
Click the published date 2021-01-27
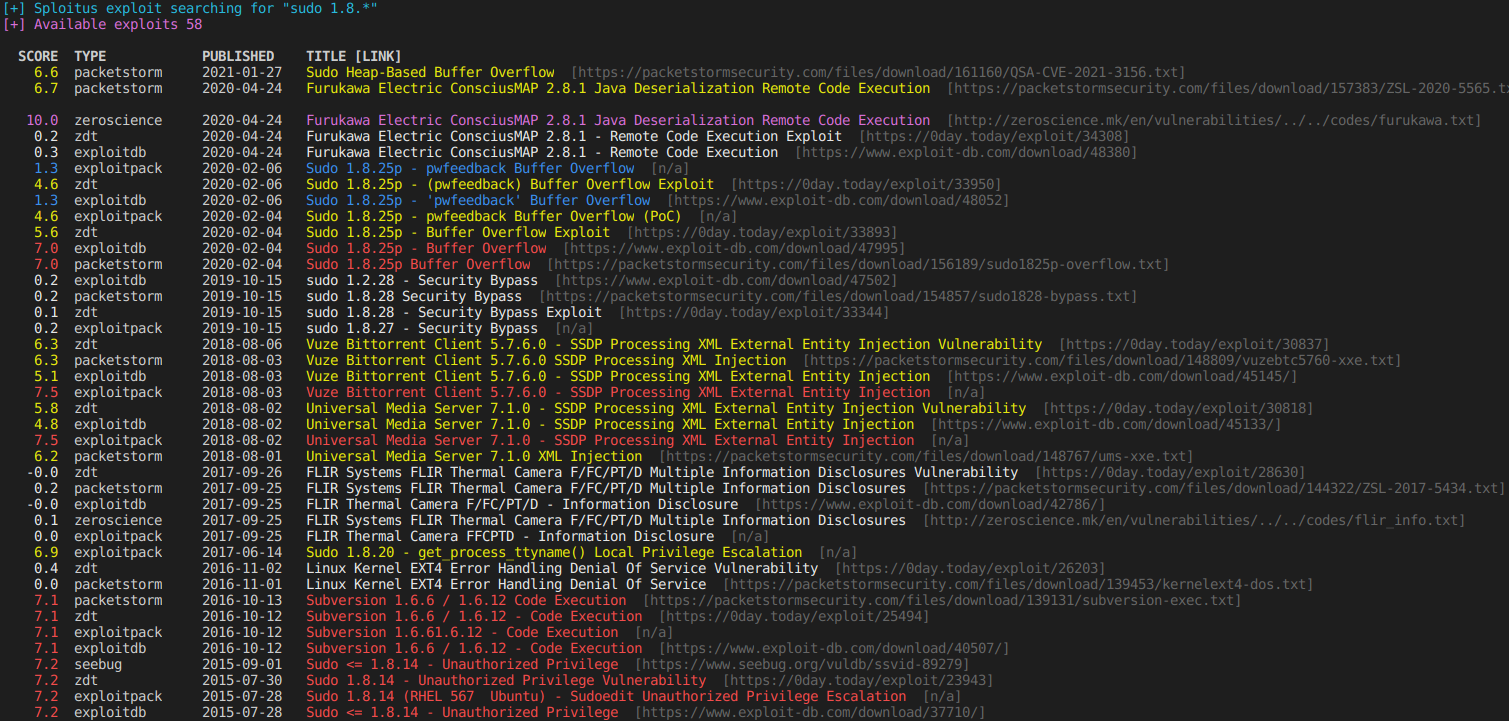click(242, 72)
